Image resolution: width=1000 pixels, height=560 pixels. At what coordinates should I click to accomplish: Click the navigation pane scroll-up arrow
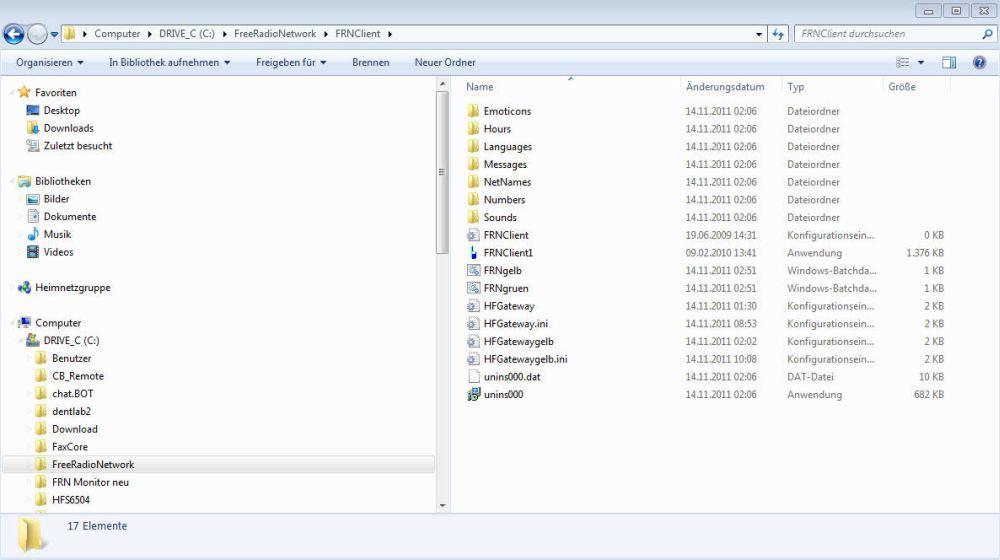[443, 84]
